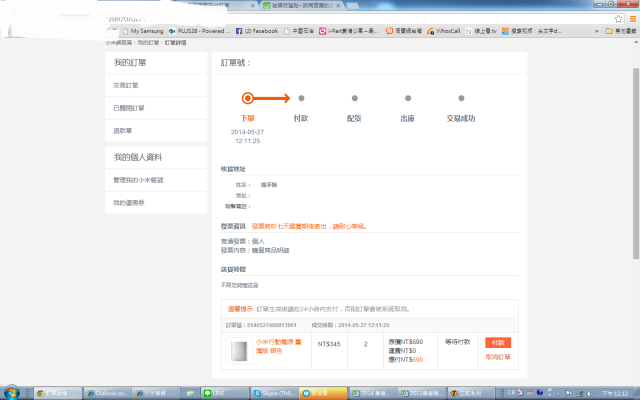640x400 pixels.
Task: Expand bookmarks overflow chevron
Action: (x=597, y=31)
